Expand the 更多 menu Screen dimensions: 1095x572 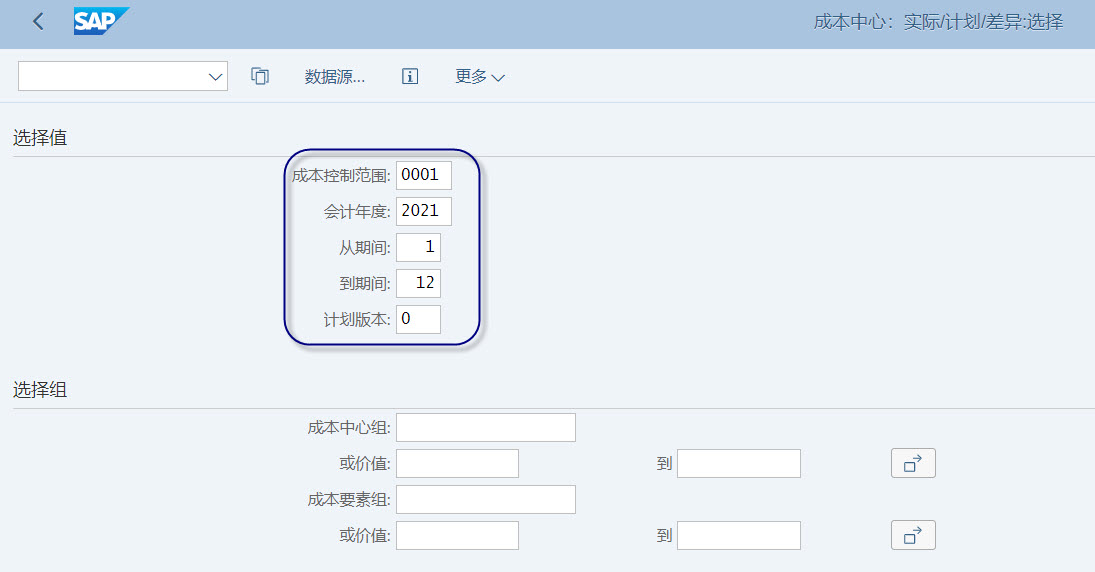click(480, 77)
